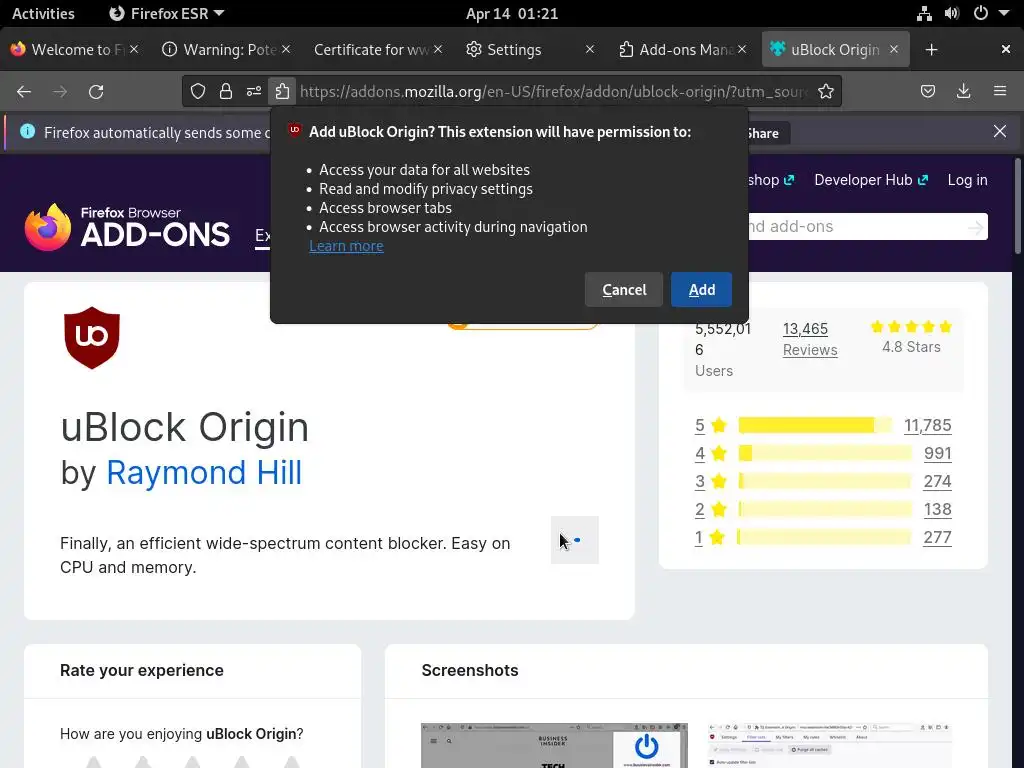Open the clock Apr 14 01:21 menu
This screenshot has width=1024, height=768.
tap(512, 14)
